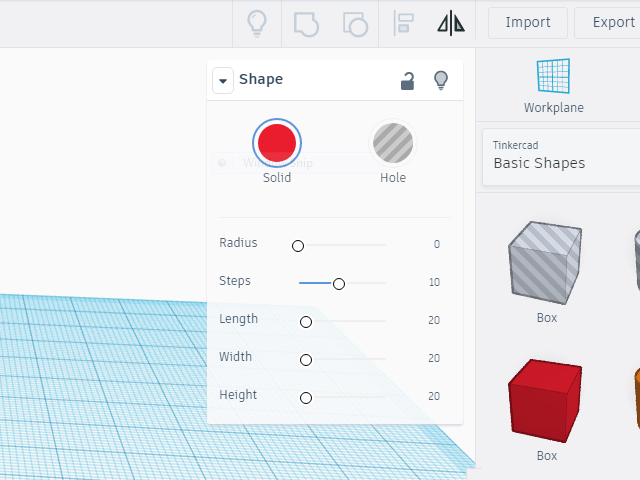Open the Align tool

point(404,24)
